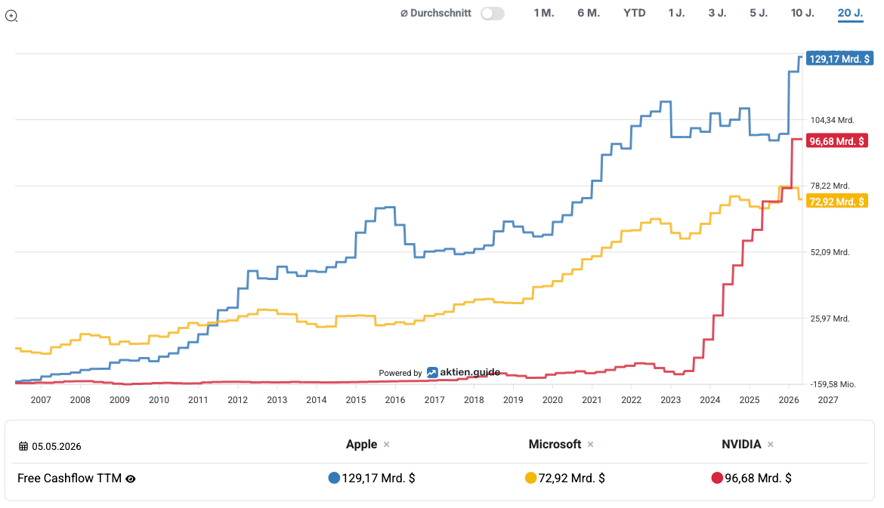Click the 2007 year axis label
Viewport: 884px width, 508px height.
(x=41, y=400)
